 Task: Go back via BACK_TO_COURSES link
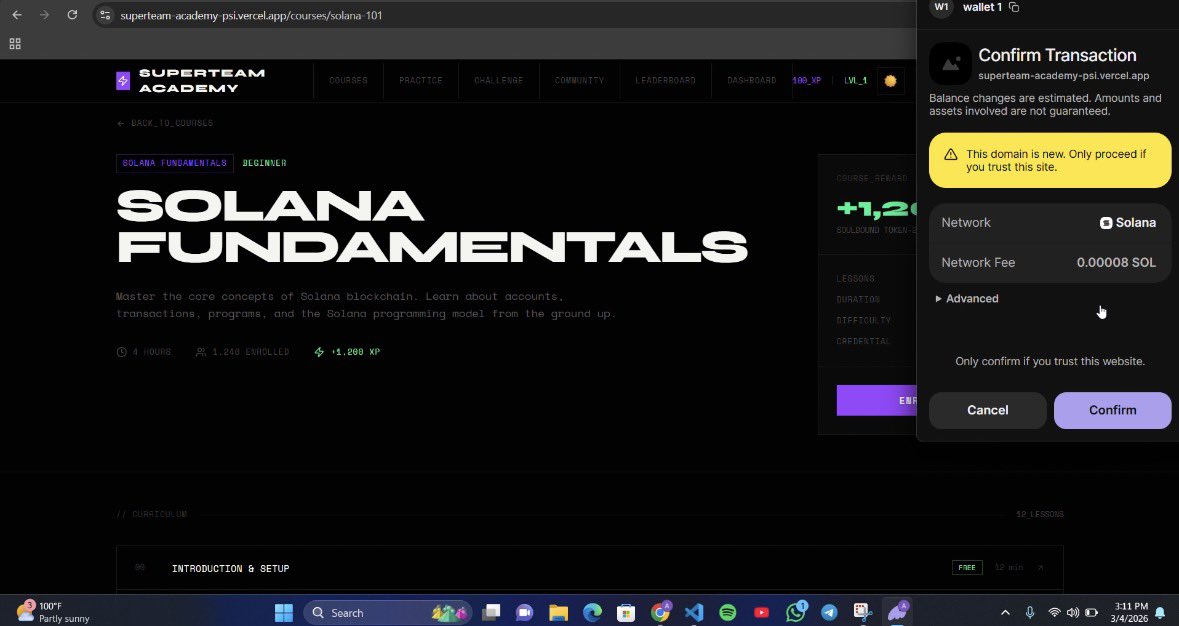(x=165, y=123)
